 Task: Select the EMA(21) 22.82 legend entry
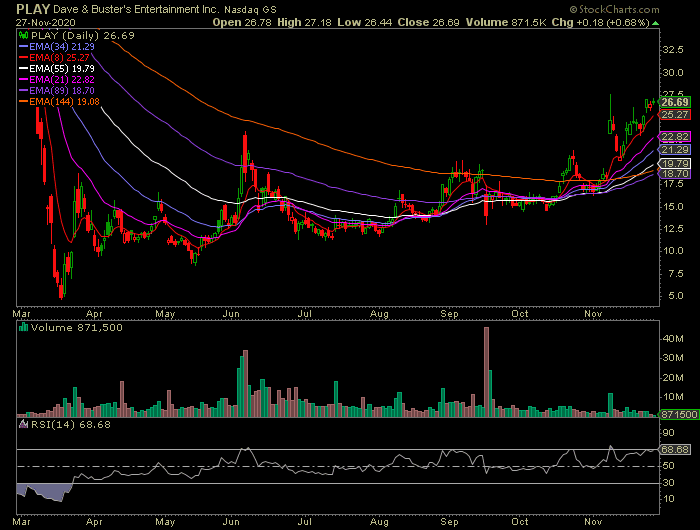[57, 79]
